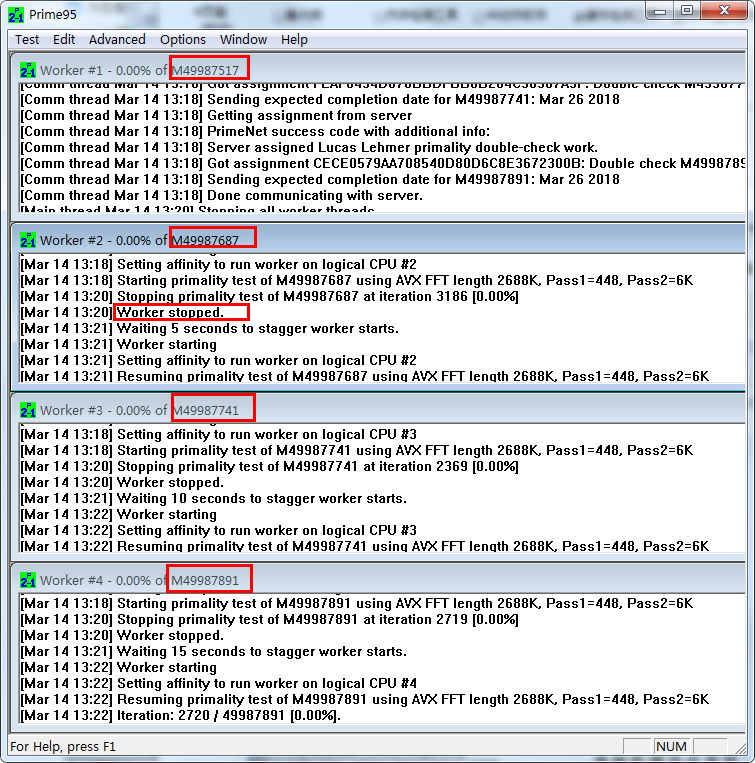The image size is (755, 763).
Task: Activate the Worker #1 title bar
Action: [378, 71]
